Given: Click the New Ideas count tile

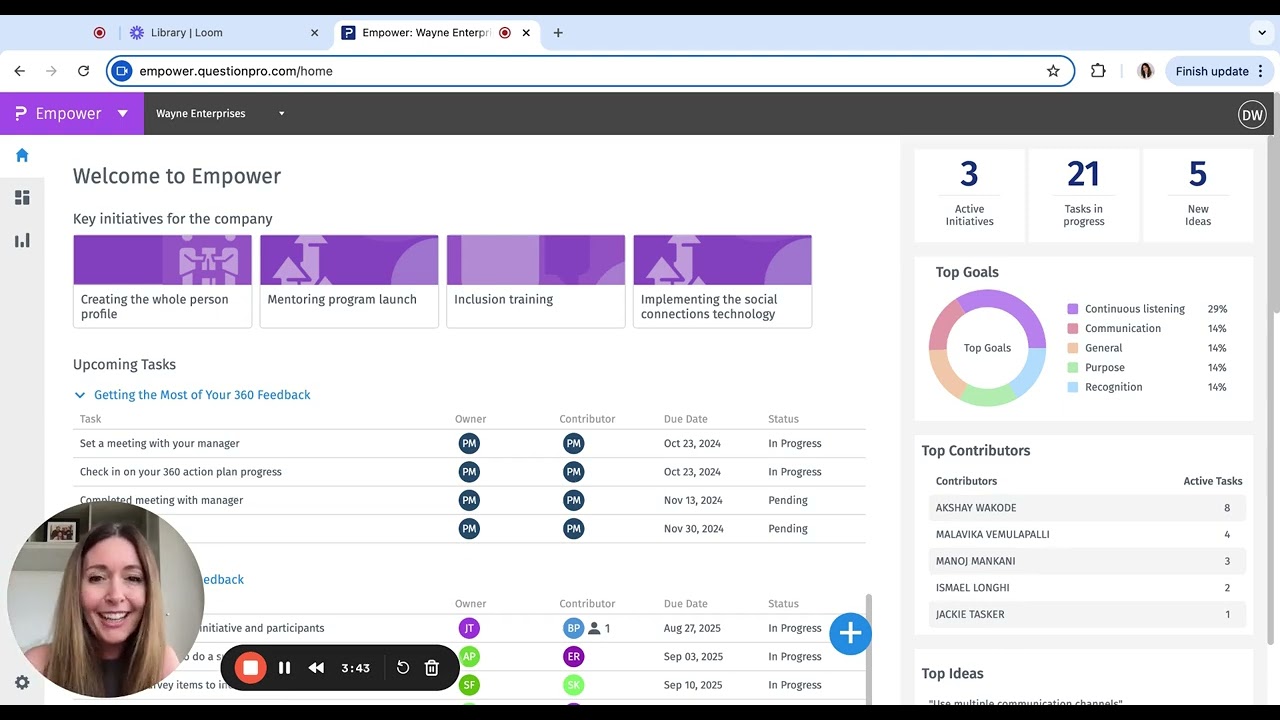Looking at the screenshot, I should point(1198,195).
